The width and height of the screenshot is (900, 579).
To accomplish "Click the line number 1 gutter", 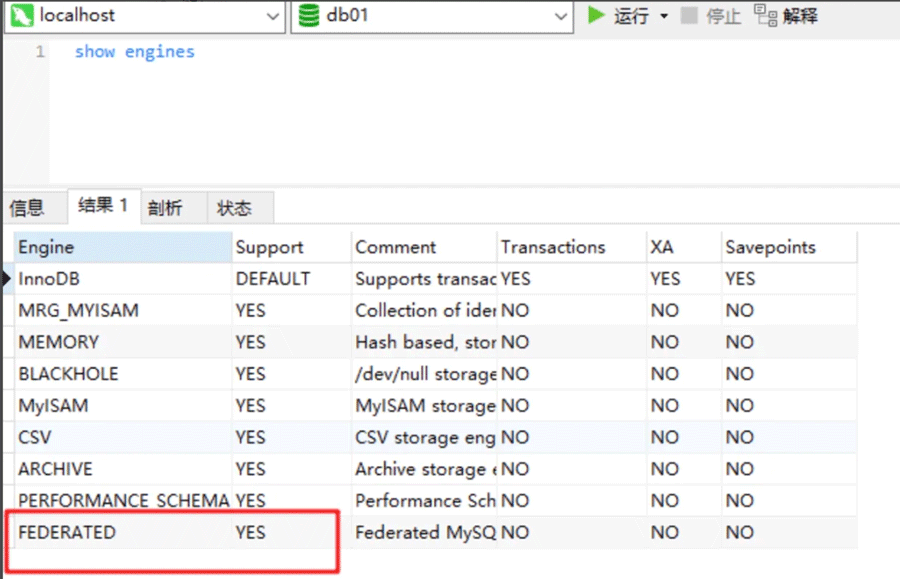I will (40, 52).
